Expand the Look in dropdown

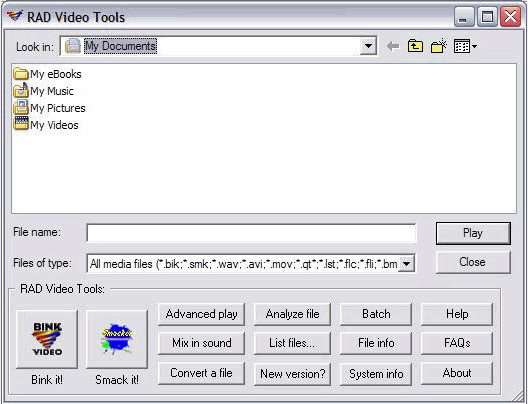(368, 46)
